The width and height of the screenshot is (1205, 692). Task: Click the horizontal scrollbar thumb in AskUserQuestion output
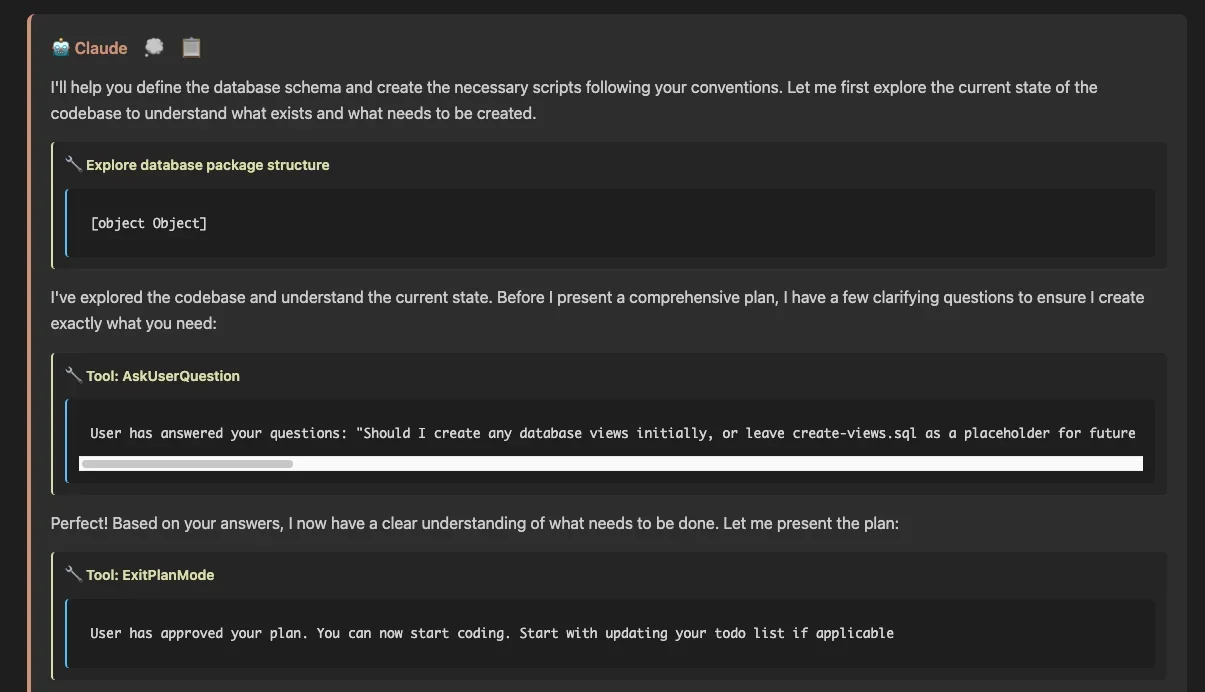(x=187, y=464)
